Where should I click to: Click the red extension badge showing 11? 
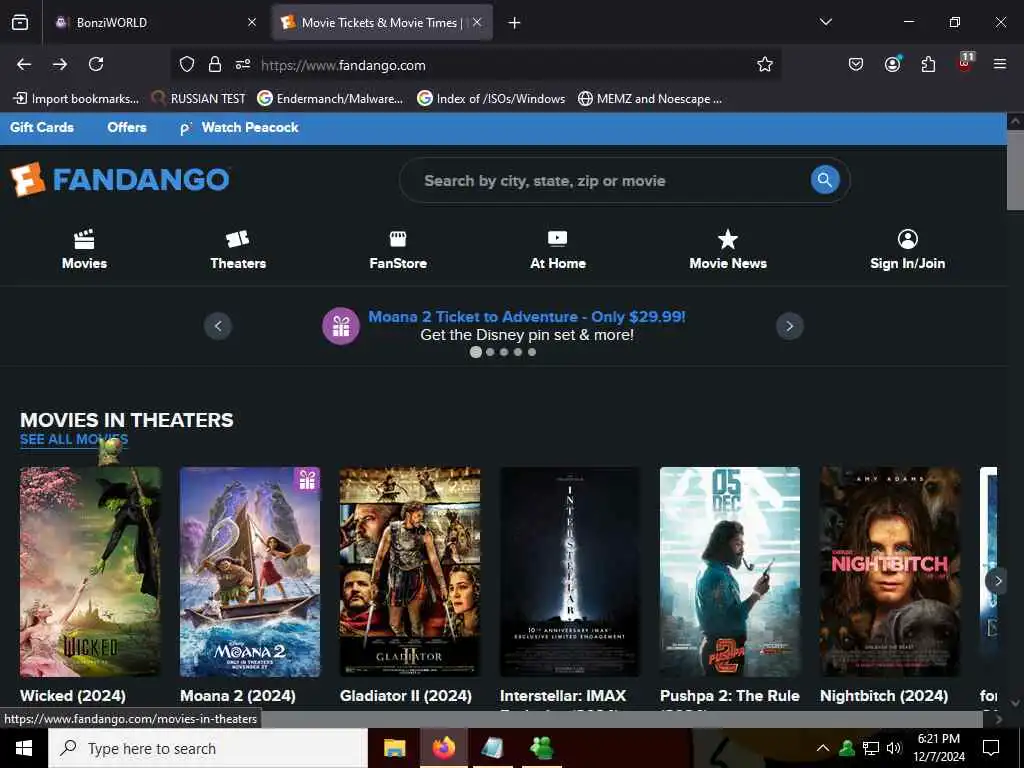965,62
